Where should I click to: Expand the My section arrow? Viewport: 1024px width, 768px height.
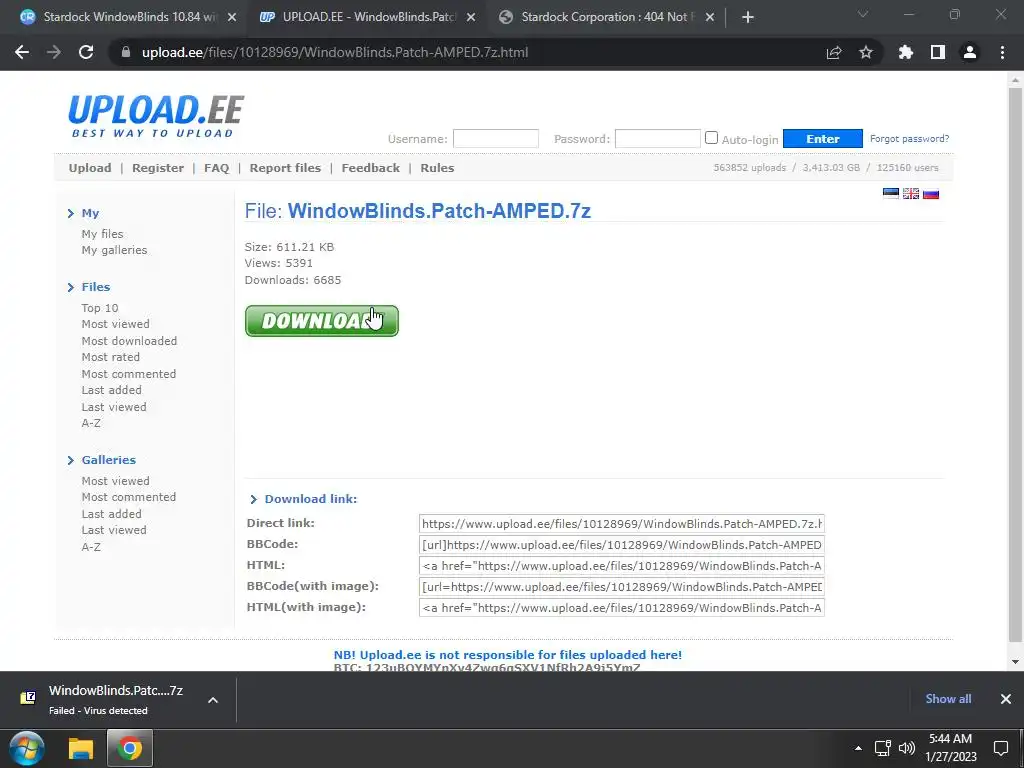click(71, 213)
